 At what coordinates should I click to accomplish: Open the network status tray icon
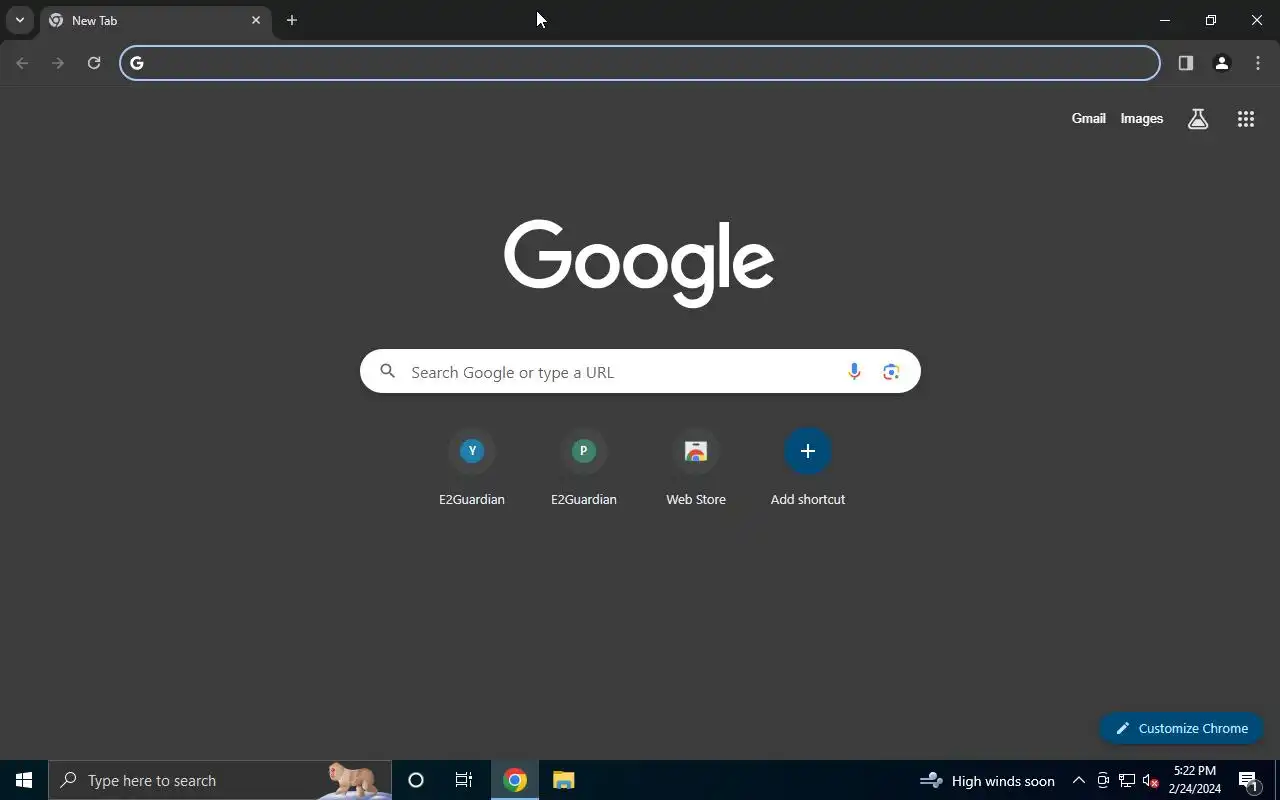pos(1127,780)
